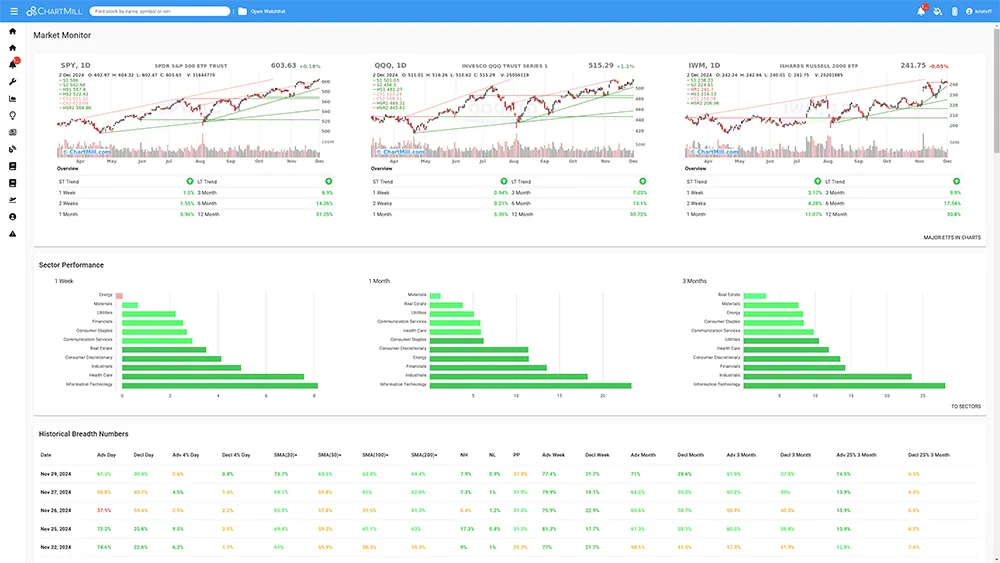Focus the find stock search field
This screenshot has height=563, width=1000.
[159, 11]
